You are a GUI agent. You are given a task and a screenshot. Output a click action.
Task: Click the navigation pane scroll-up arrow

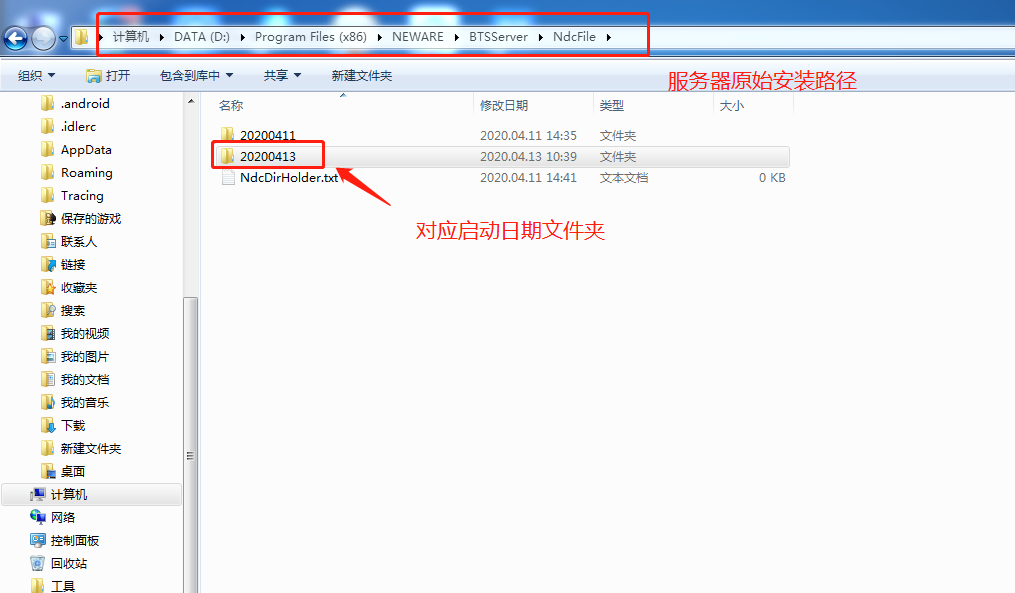coord(191,102)
